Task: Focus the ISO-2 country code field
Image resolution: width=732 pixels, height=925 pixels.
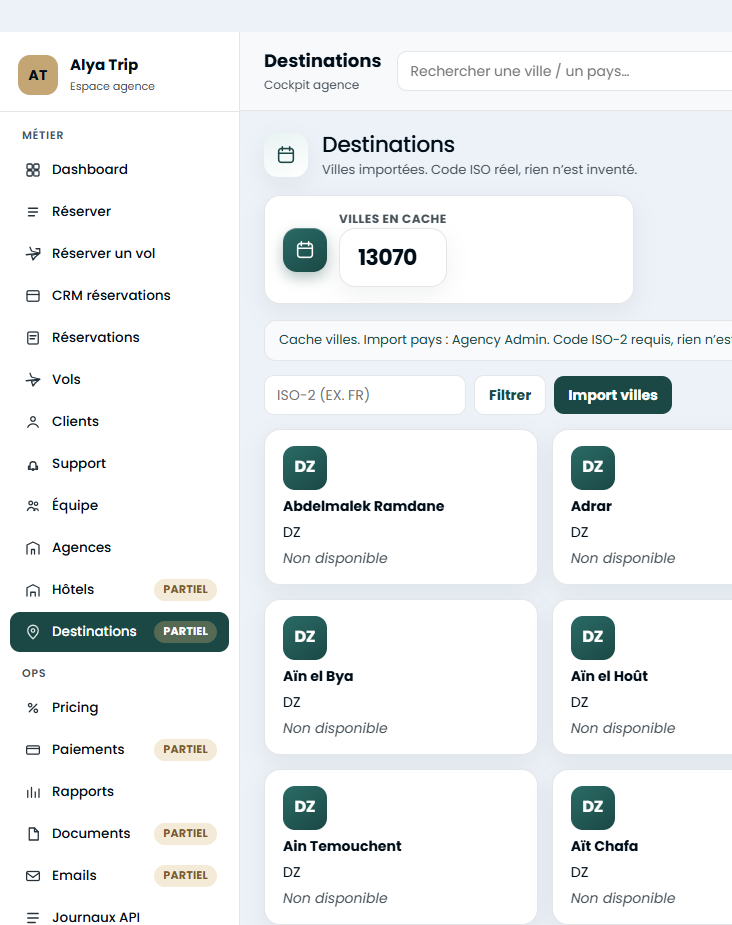Action: pyautogui.click(x=365, y=395)
